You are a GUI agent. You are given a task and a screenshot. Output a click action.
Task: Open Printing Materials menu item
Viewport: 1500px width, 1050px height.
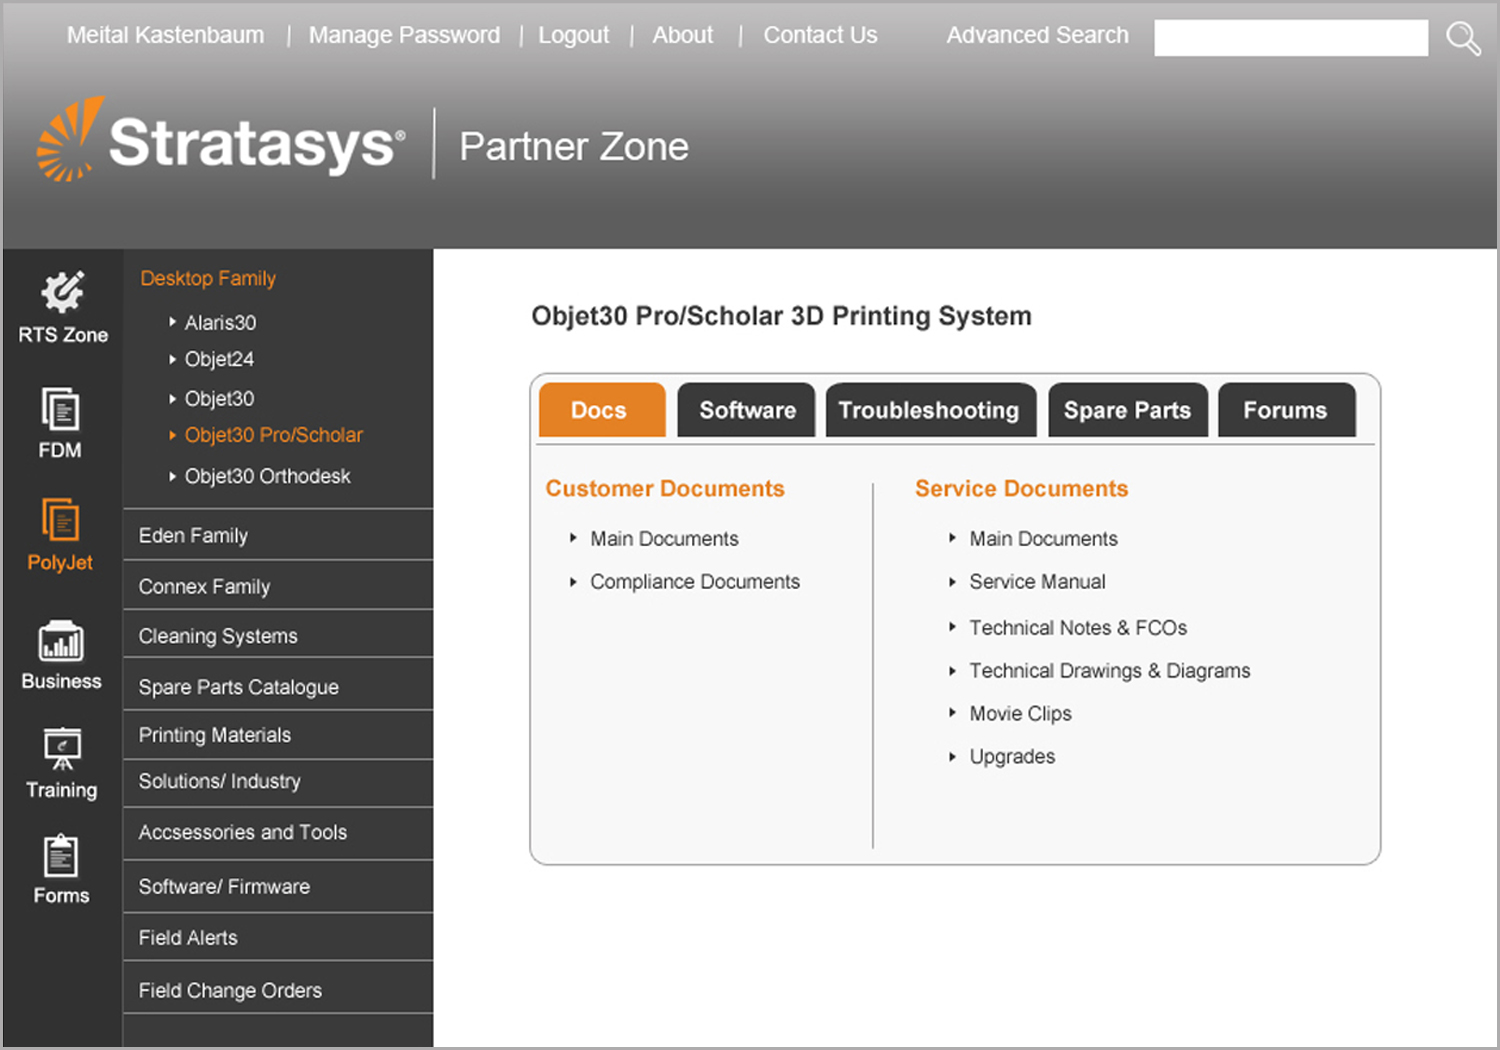278,735
